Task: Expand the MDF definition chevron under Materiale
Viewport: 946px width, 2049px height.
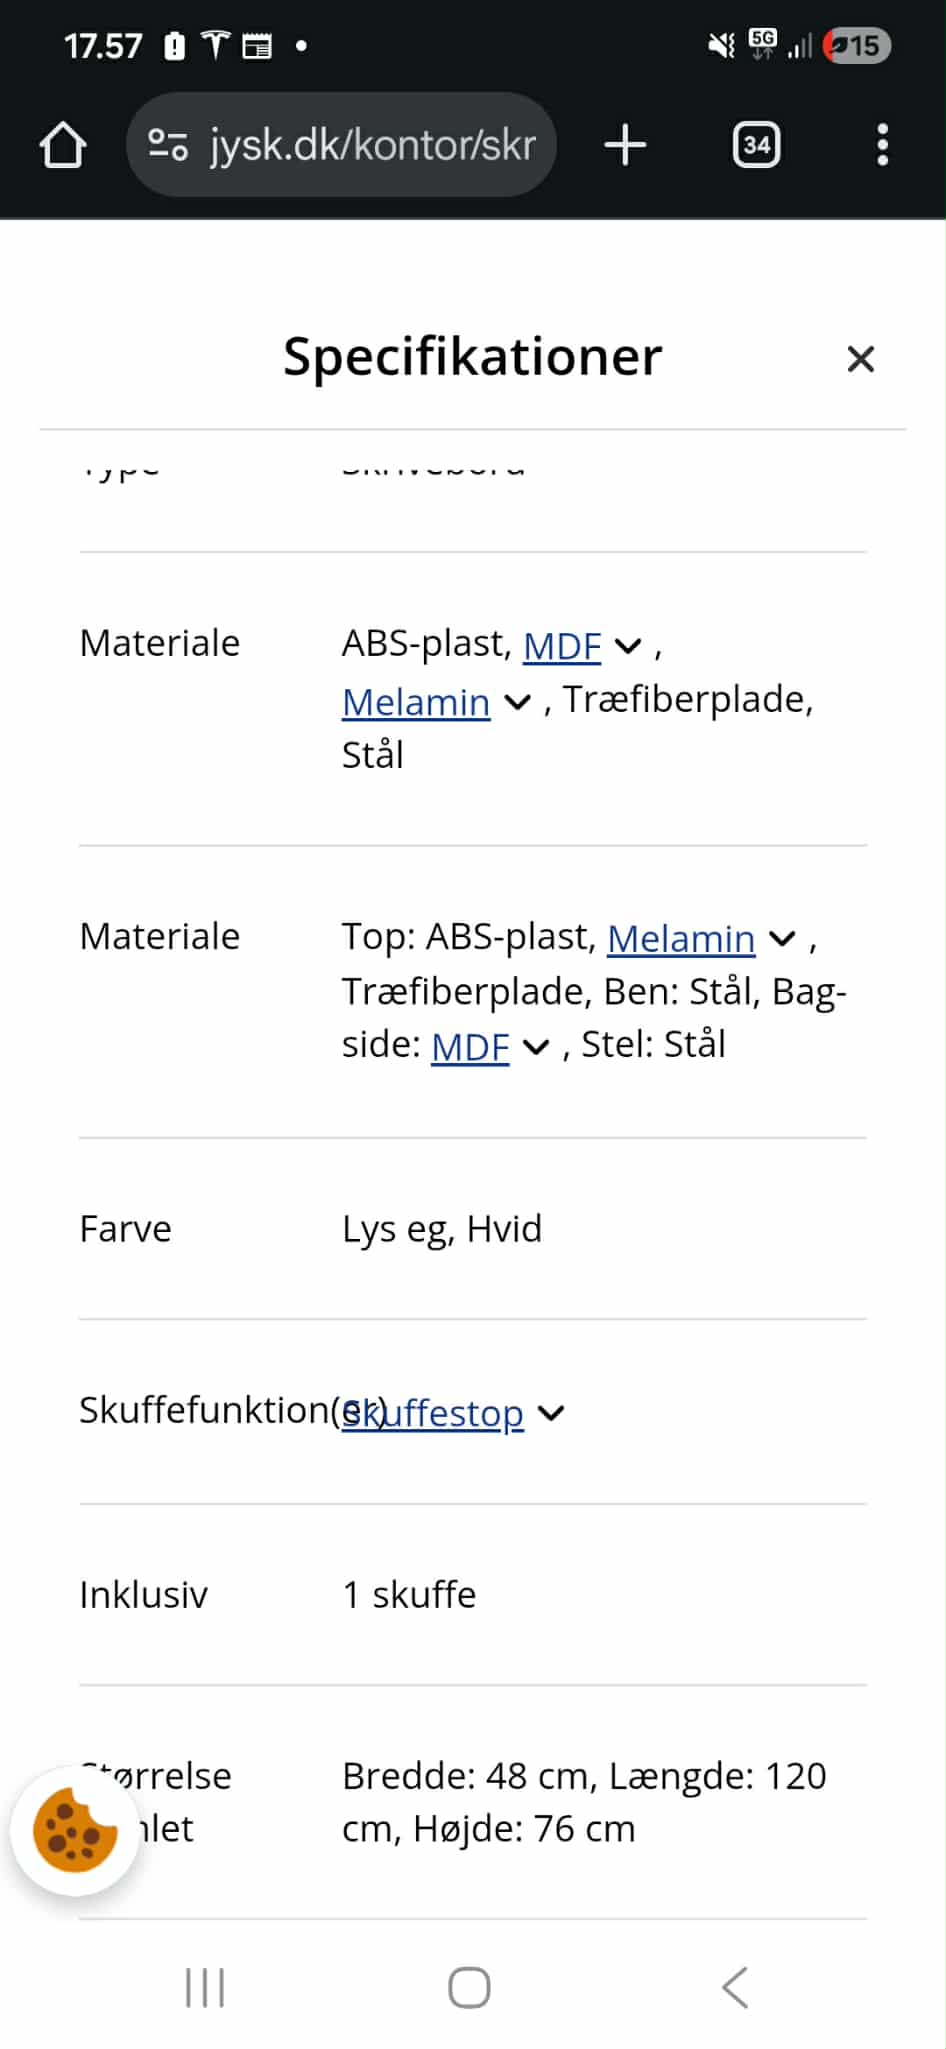Action: [629, 646]
